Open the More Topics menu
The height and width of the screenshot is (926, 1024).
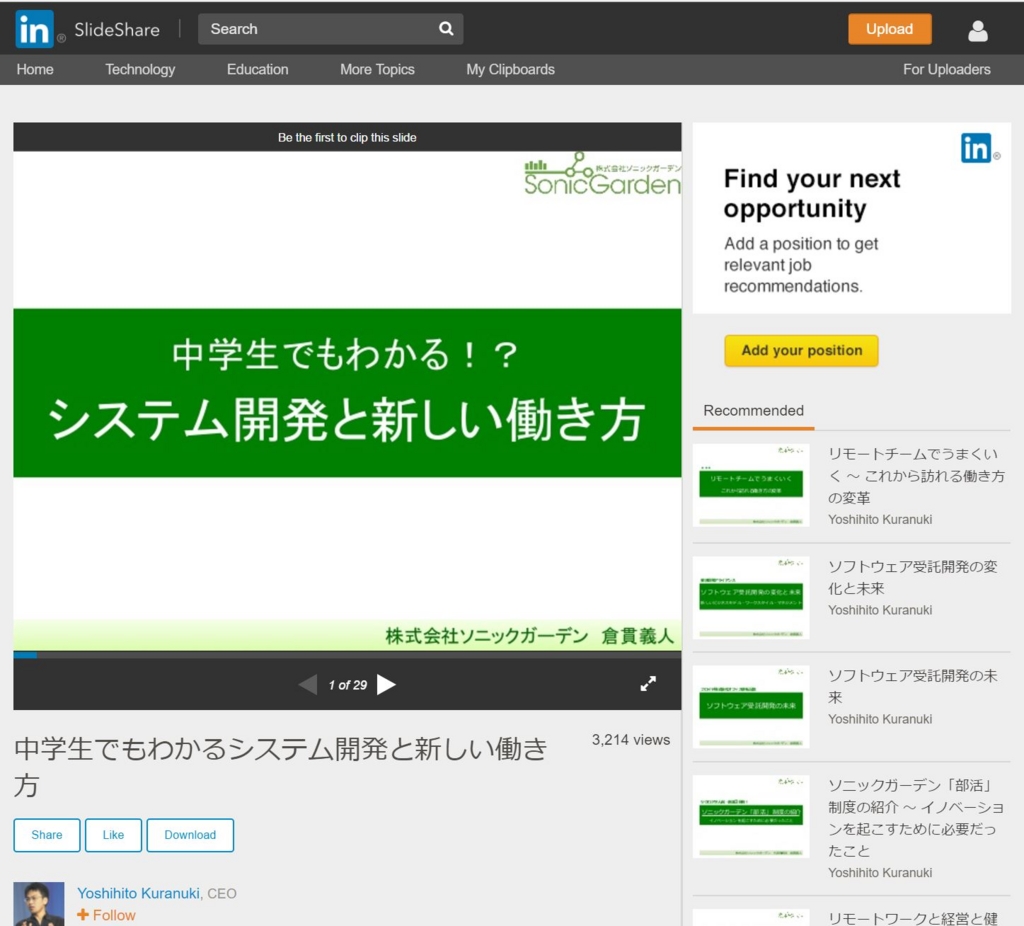377,69
